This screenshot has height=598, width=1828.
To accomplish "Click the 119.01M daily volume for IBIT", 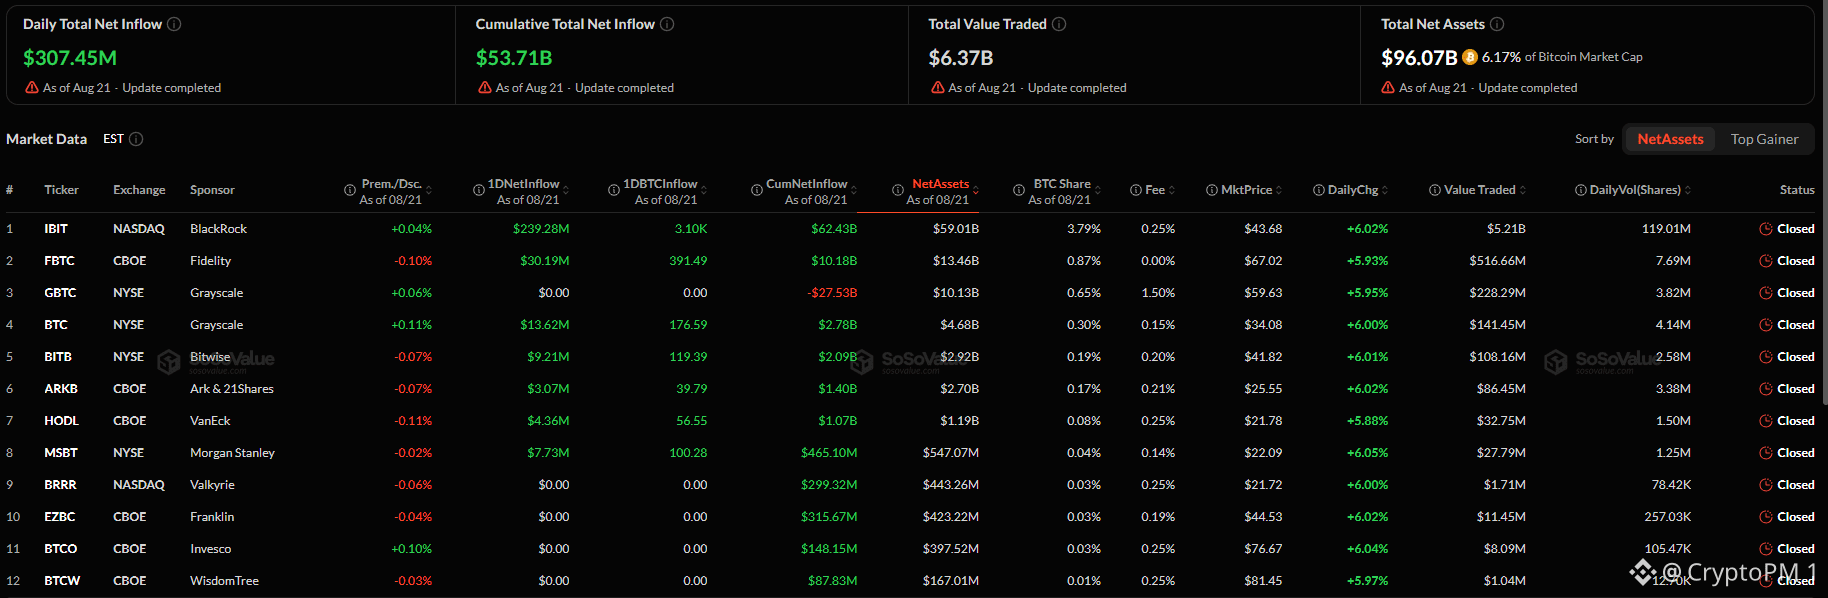I will point(1666,229).
